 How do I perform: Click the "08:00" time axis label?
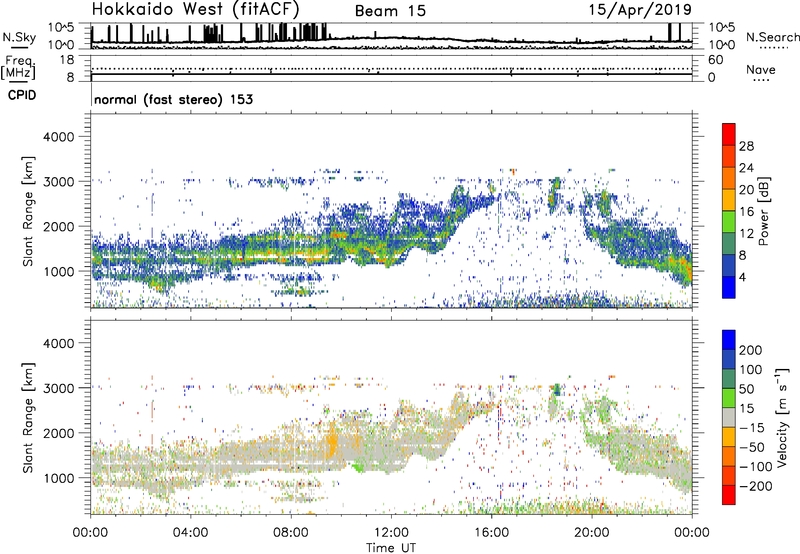coord(291,533)
